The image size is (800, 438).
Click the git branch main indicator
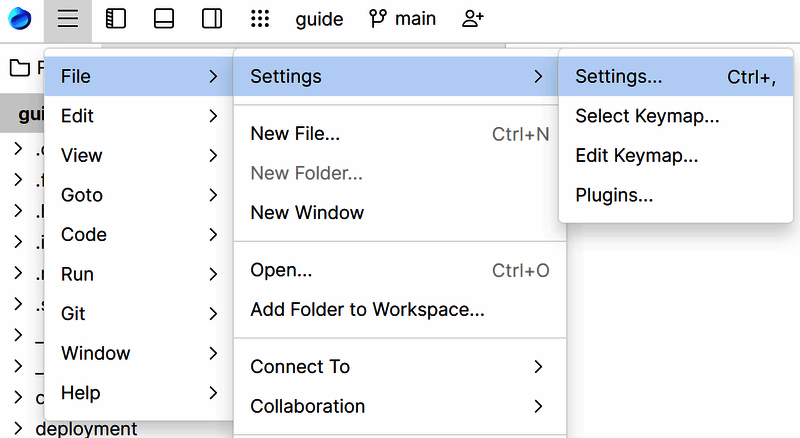tap(402, 19)
